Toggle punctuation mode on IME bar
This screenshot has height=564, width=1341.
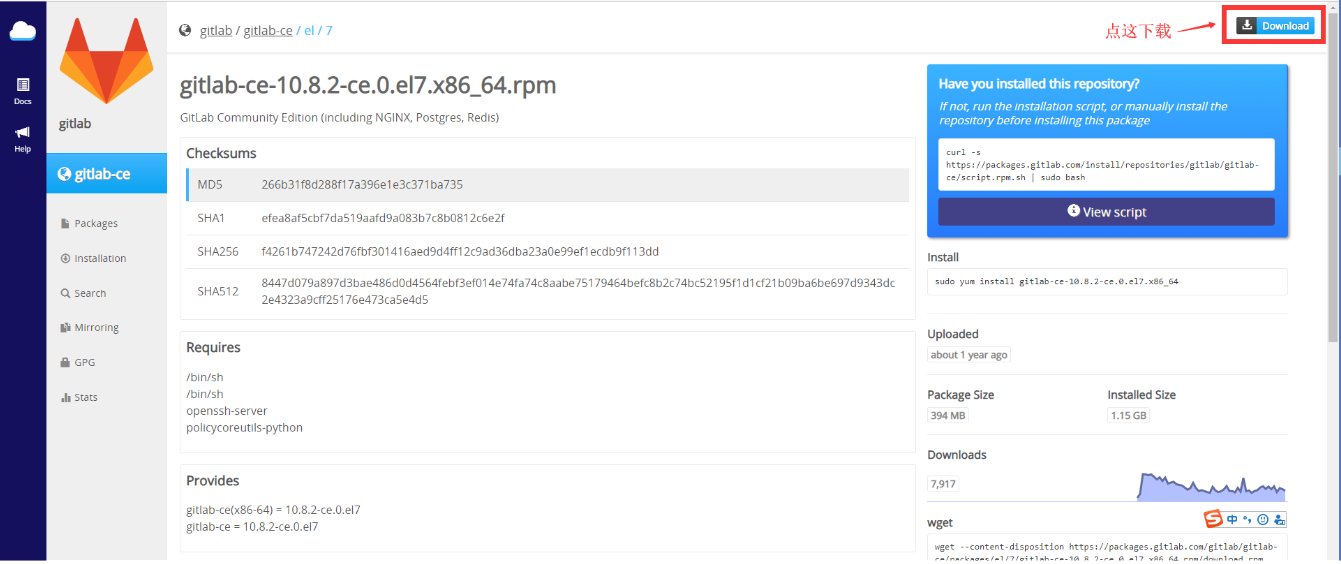[1247, 519]
